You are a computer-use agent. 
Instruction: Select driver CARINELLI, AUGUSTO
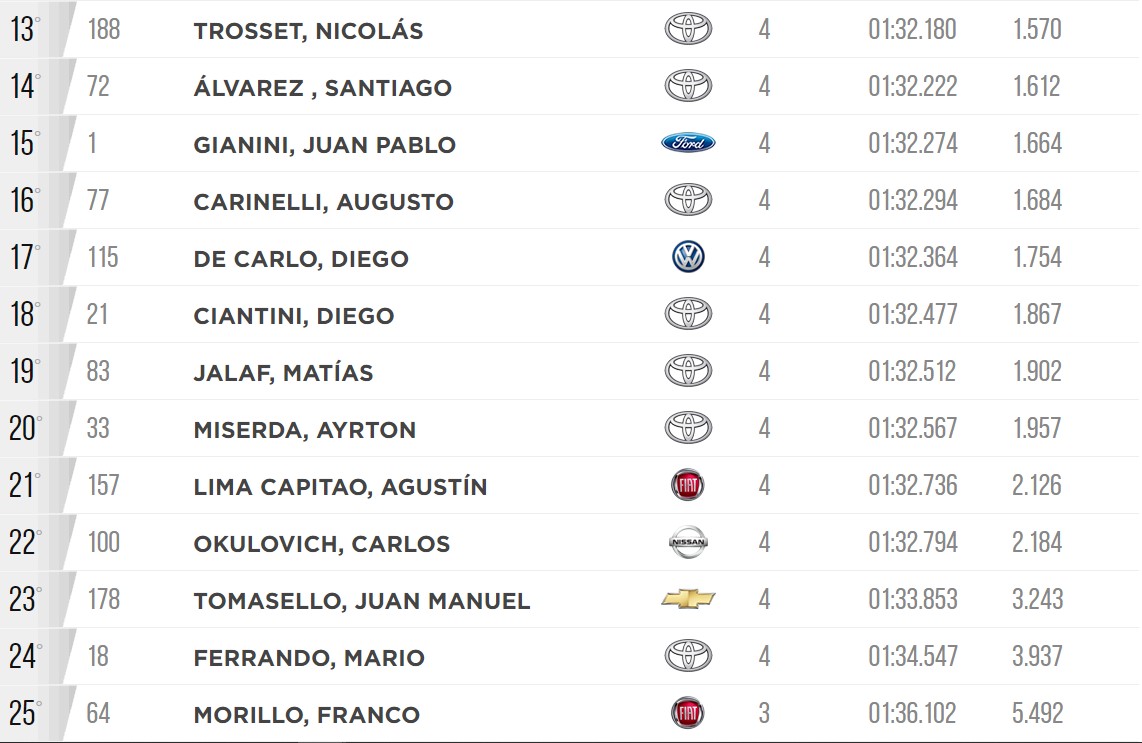(x=323, y=202)
